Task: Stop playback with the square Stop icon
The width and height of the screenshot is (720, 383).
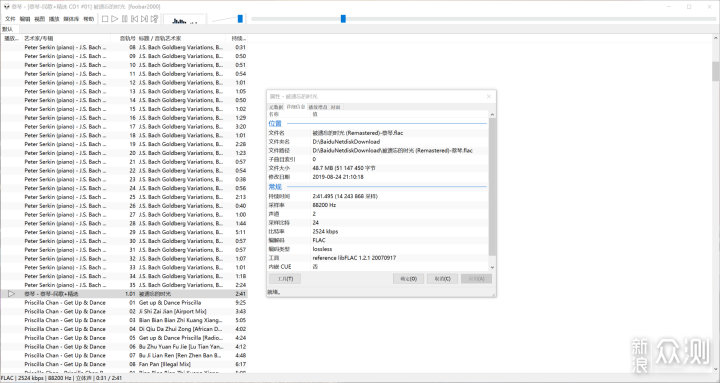Action: 105,19
